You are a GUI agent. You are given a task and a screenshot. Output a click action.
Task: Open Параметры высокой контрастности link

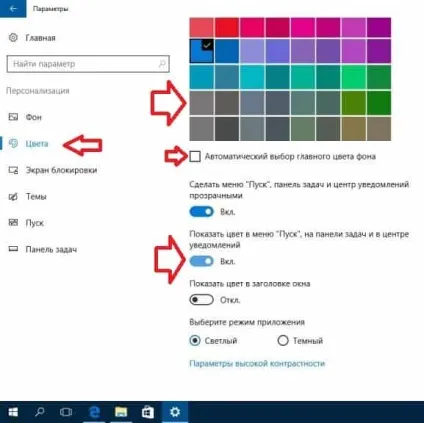pos(257,363)
